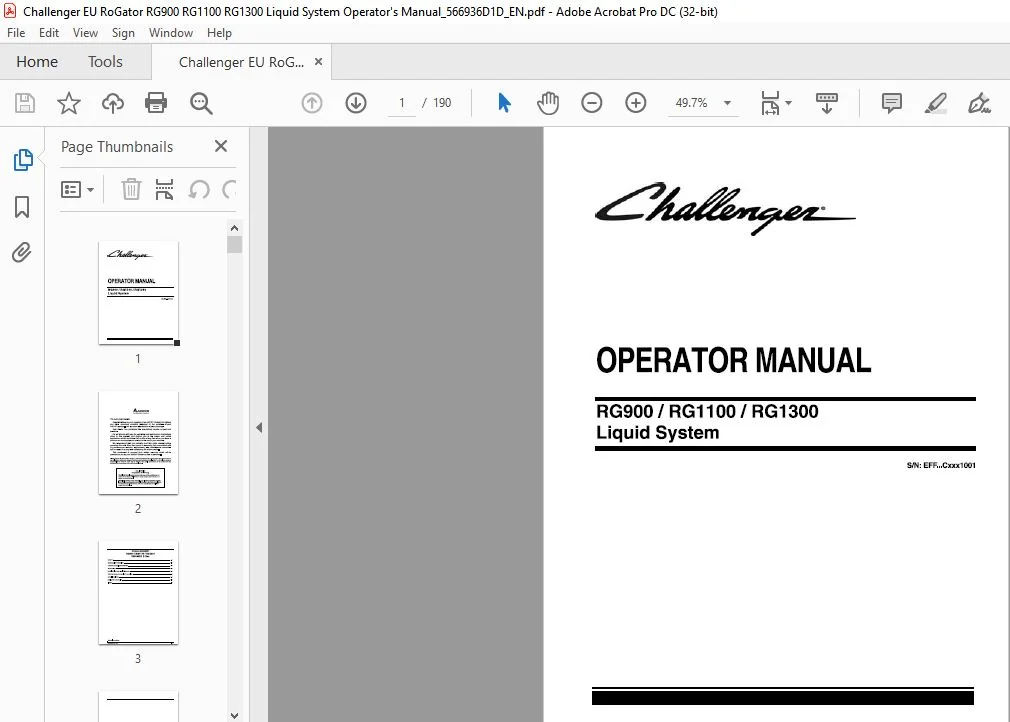Click the Liquid System subtitle text
The image size is (1010, 722).
pyautogui.click(x=658, y=432)
